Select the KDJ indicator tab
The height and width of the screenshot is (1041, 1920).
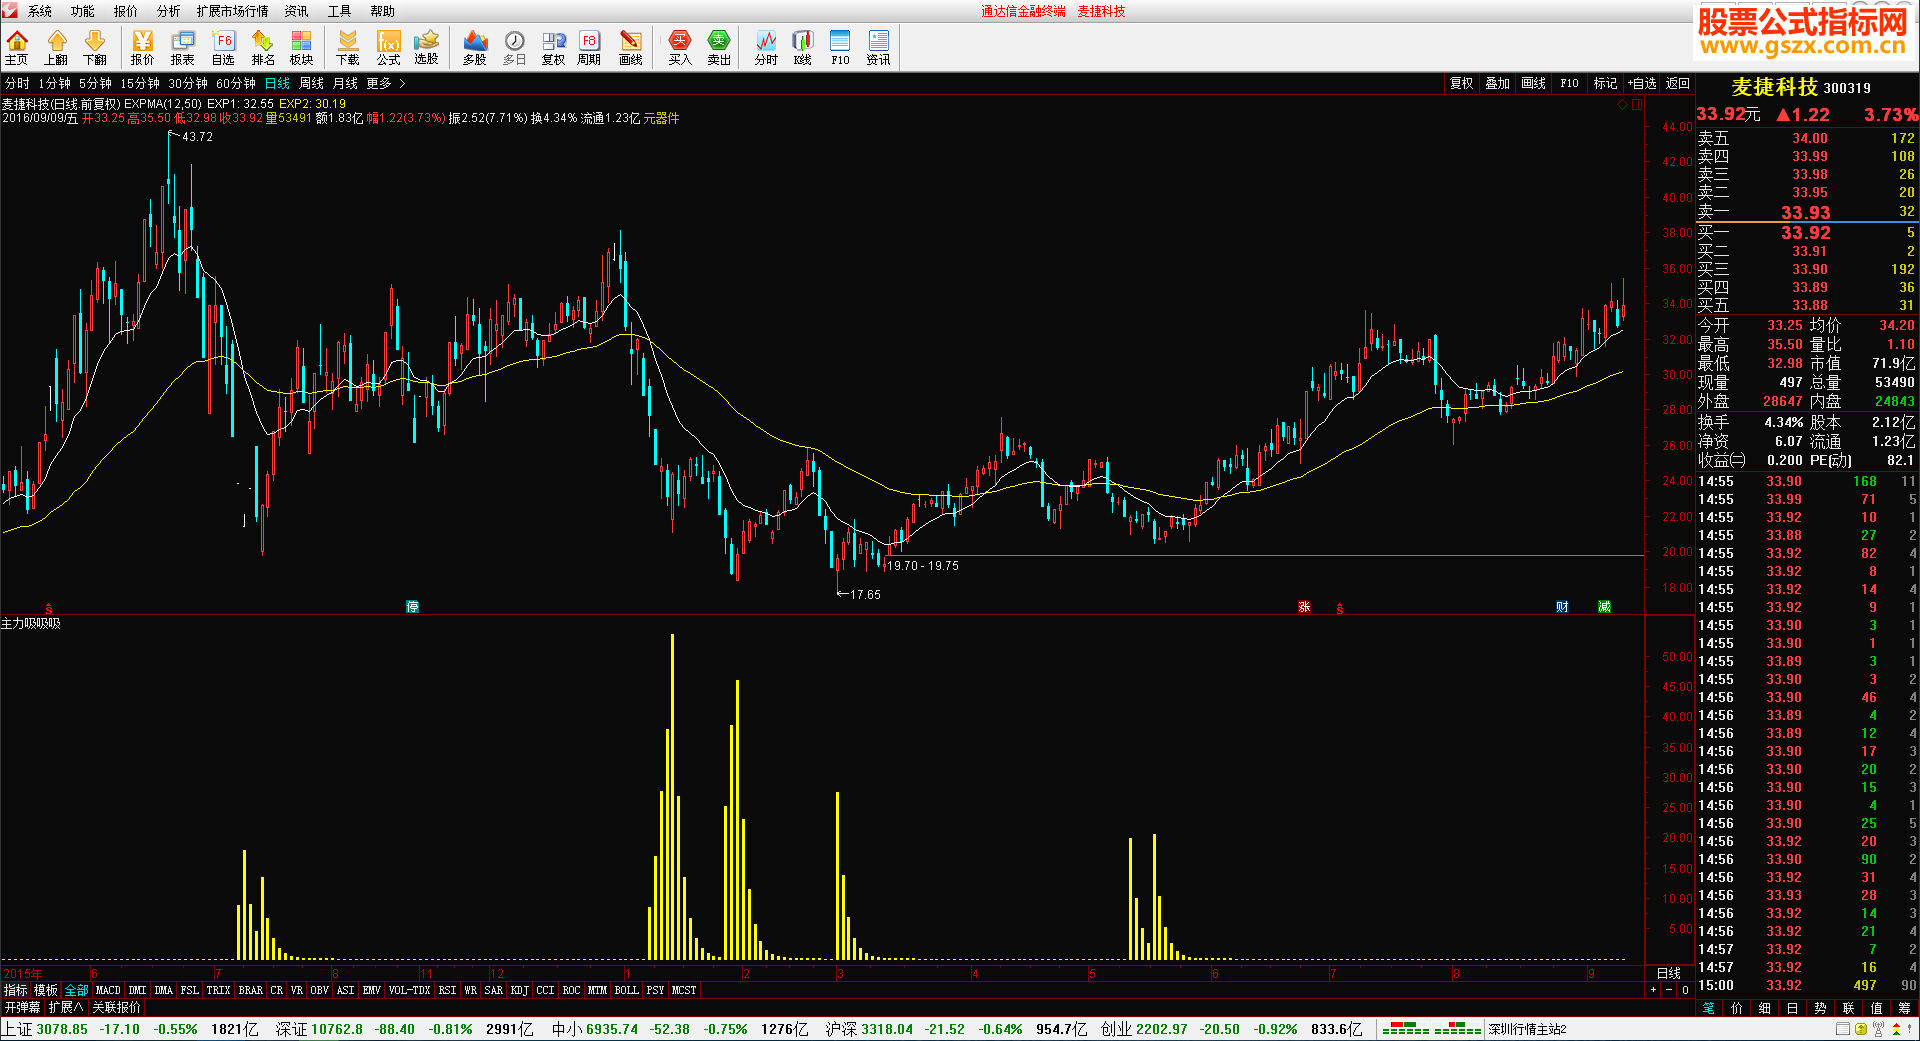(x=519, y=990)
